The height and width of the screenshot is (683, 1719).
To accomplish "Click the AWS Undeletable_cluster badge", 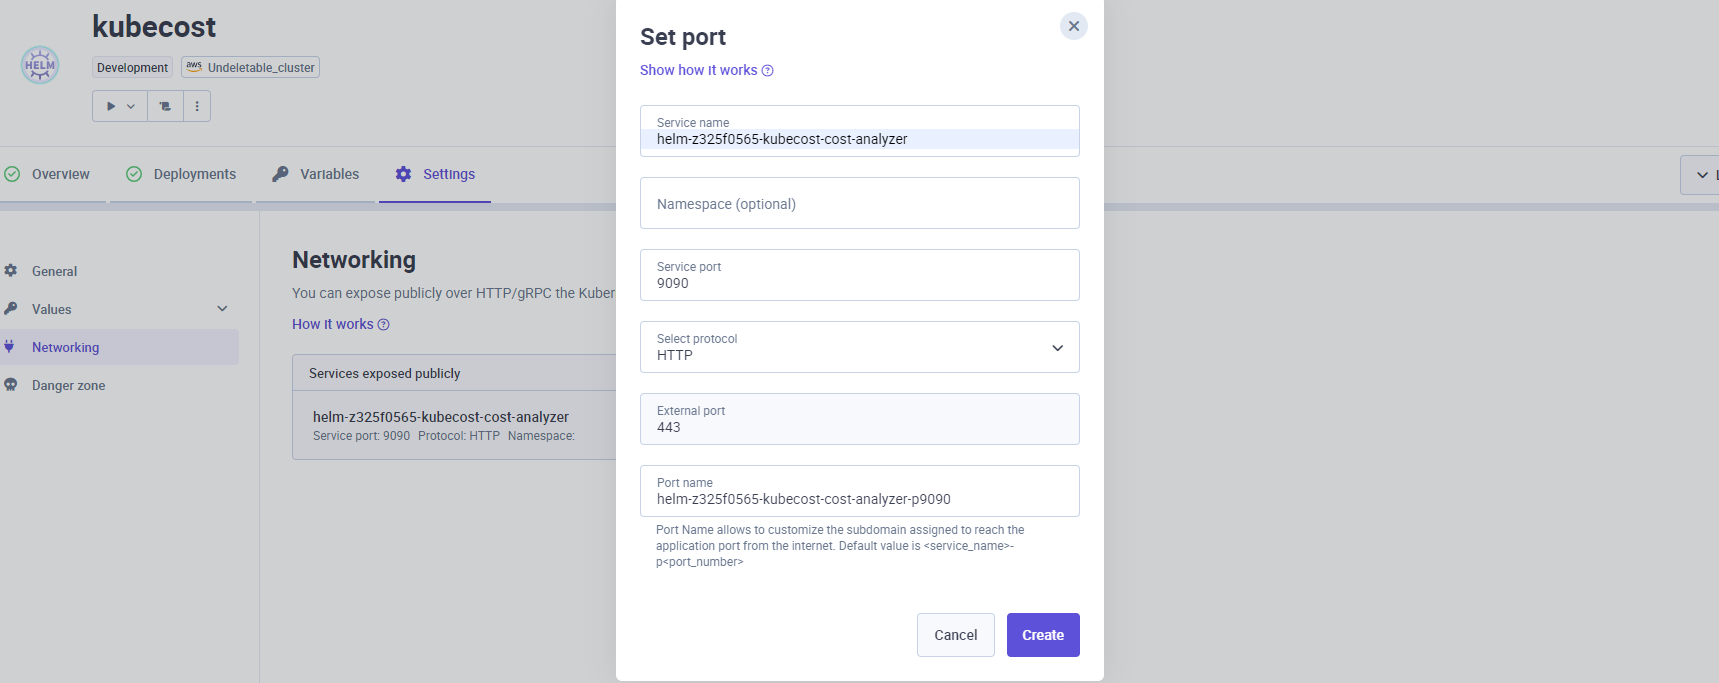I will point(250,67).
